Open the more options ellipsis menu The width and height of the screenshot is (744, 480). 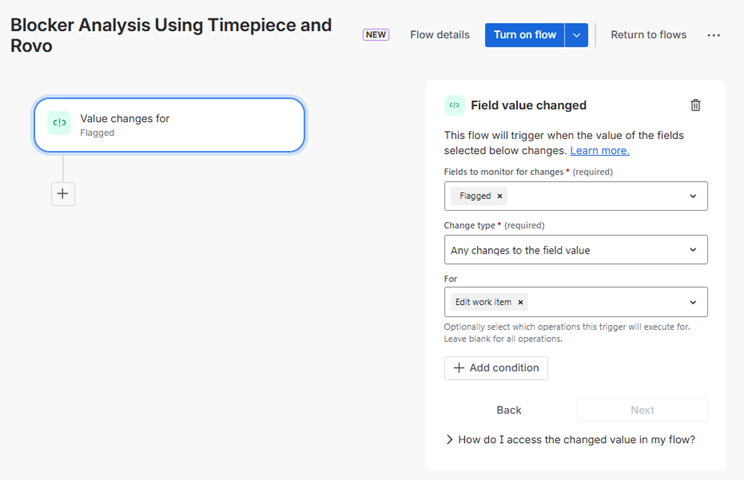[713, 35]
